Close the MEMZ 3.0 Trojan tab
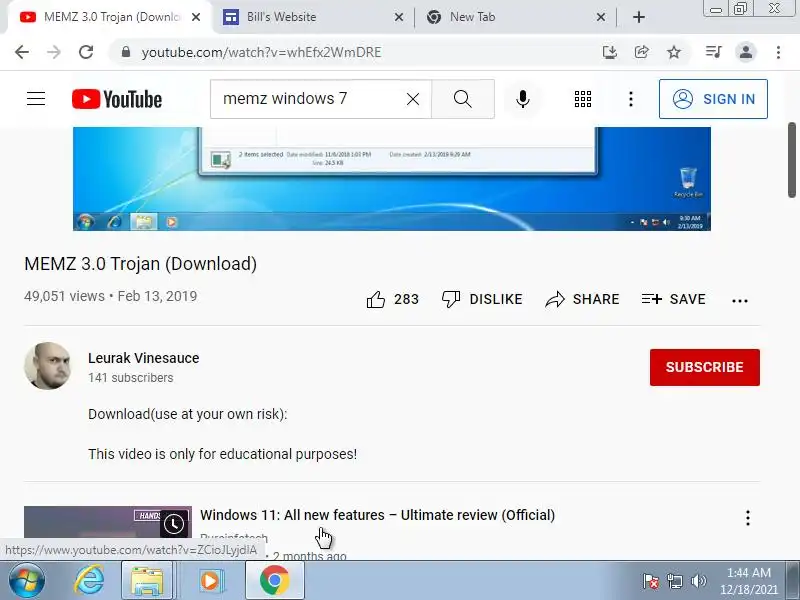Image resolution: width=800 pixels, height=600 pixels. [x=196, y=17]
